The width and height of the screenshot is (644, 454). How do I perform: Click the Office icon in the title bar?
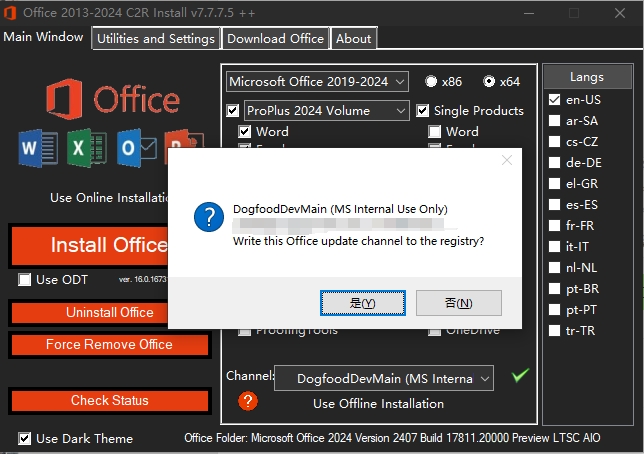coord(10,13)
